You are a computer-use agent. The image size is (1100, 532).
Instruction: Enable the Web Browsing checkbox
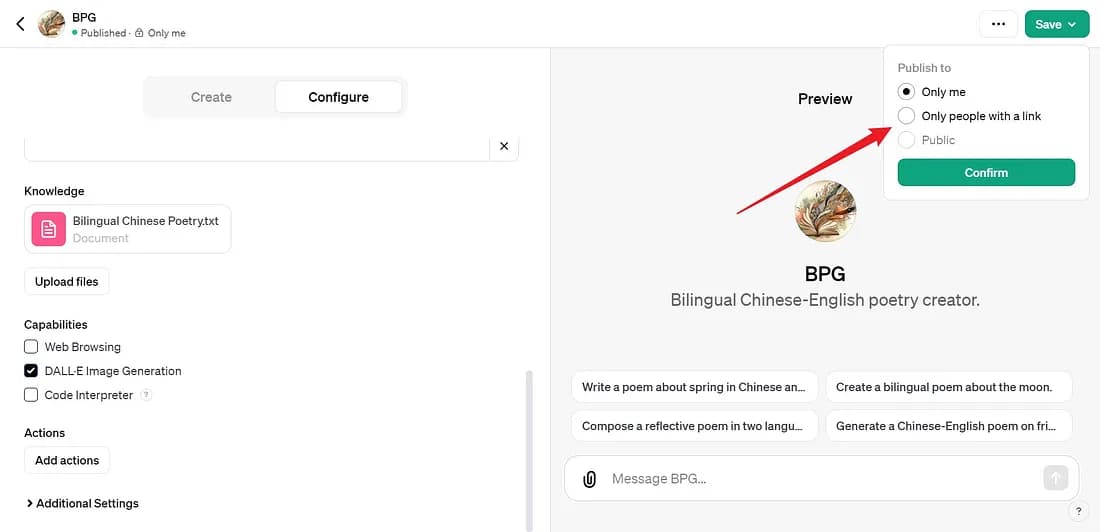click(31, 347)
